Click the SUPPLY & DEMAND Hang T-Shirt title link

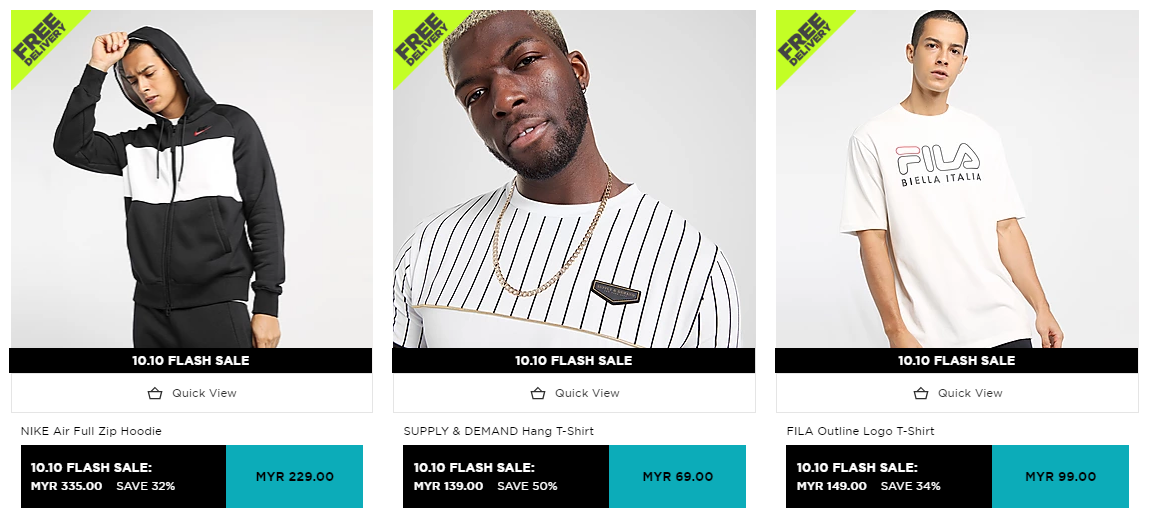tap(498, 431)
